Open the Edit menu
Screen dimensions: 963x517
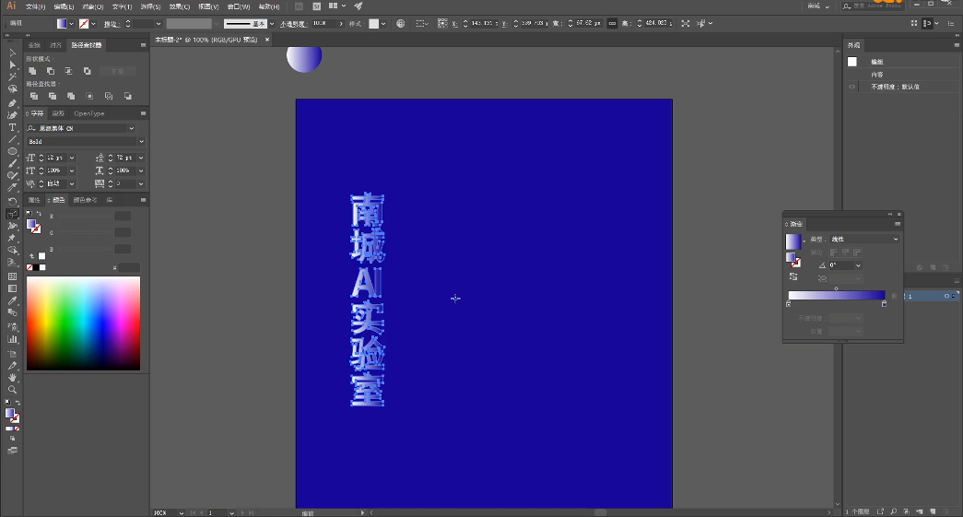click(63, 7)
